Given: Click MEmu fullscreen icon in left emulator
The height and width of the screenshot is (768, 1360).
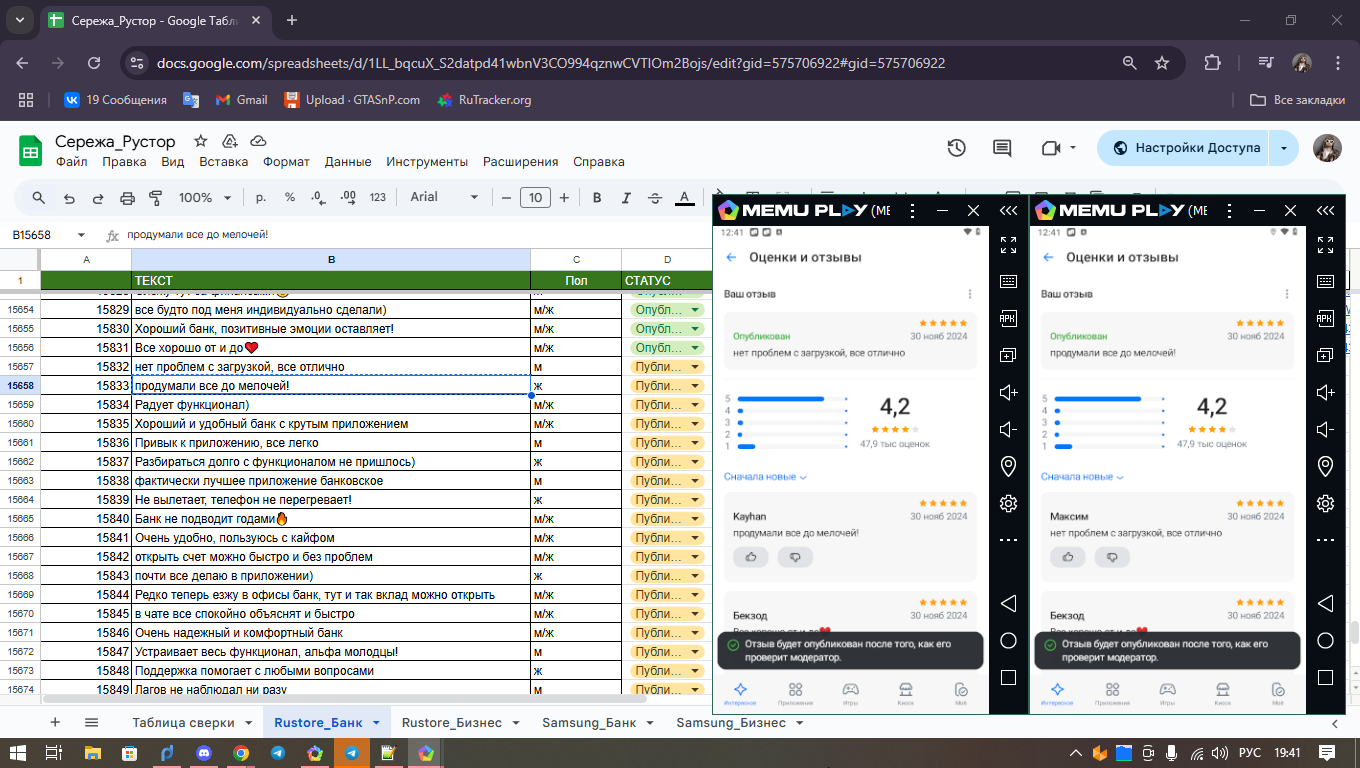Looking at the screenshot, I should pyautogui.click(x=1008, y=244).
